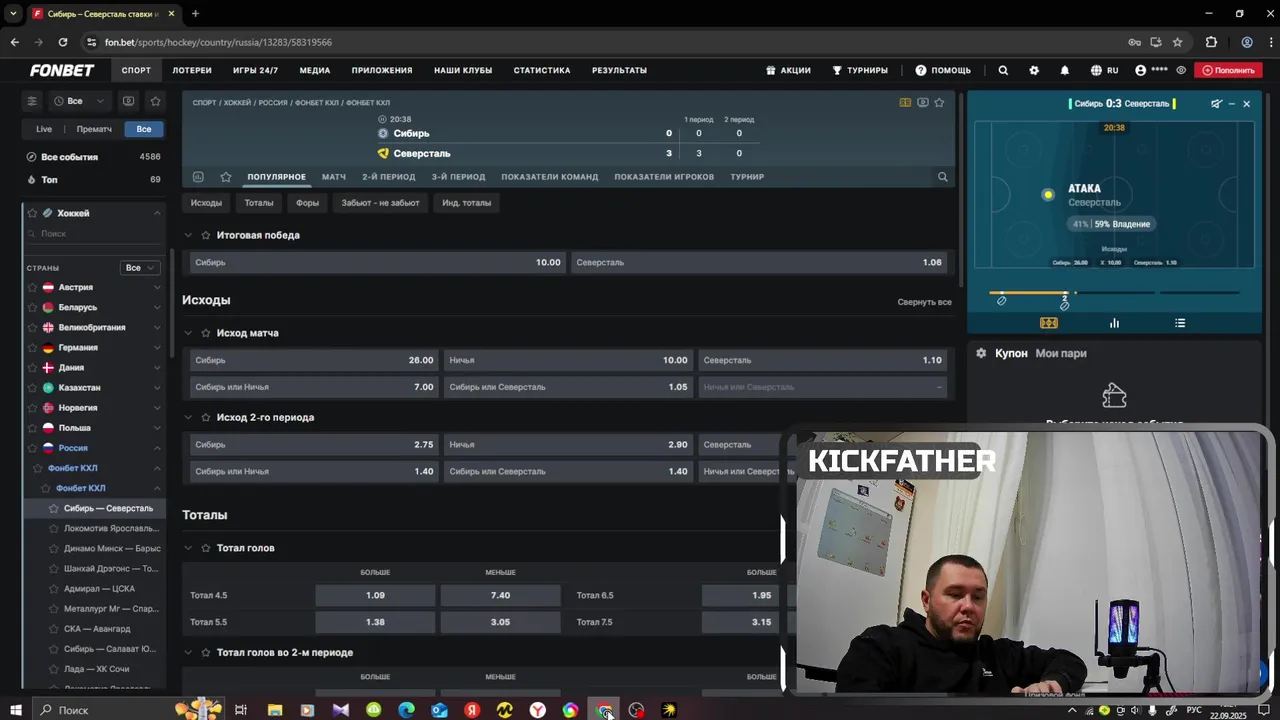This screenshot has height=720, width=1280.
Task: Collapse the Итоговая победа market
Action: pyautogui.click(x=188, y=235)
